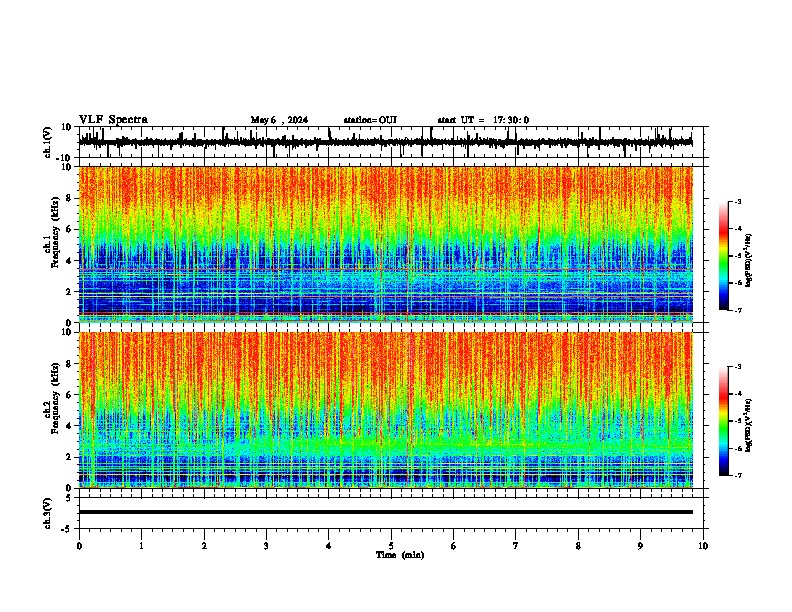
Task: Click the ch.1 "Frequency (kHz)" axis title
Action: 55,232
